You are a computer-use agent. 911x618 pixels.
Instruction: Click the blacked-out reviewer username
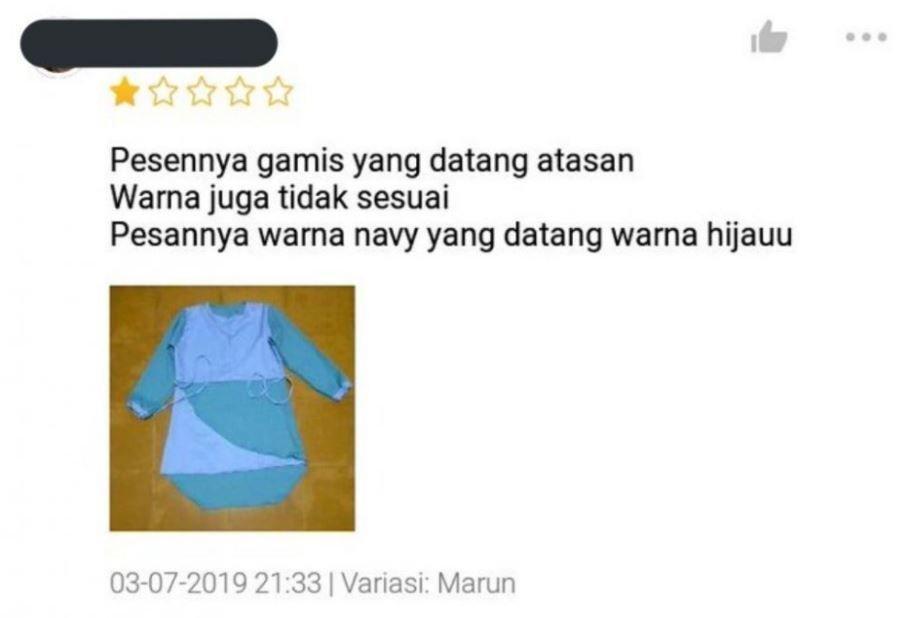tap(149, 43)
